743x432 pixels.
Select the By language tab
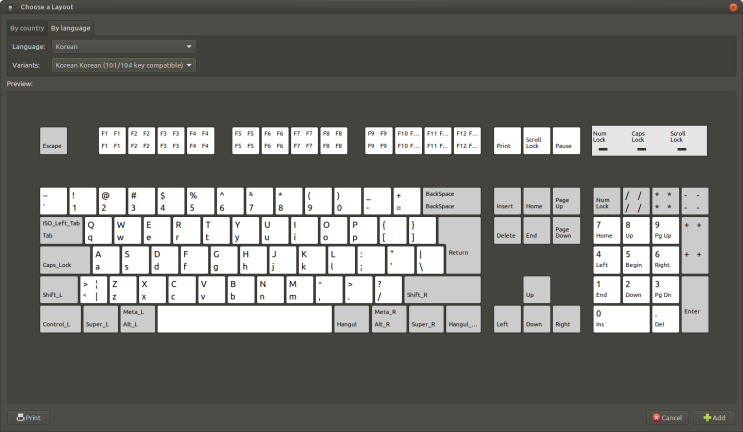[x=71, y=28]
